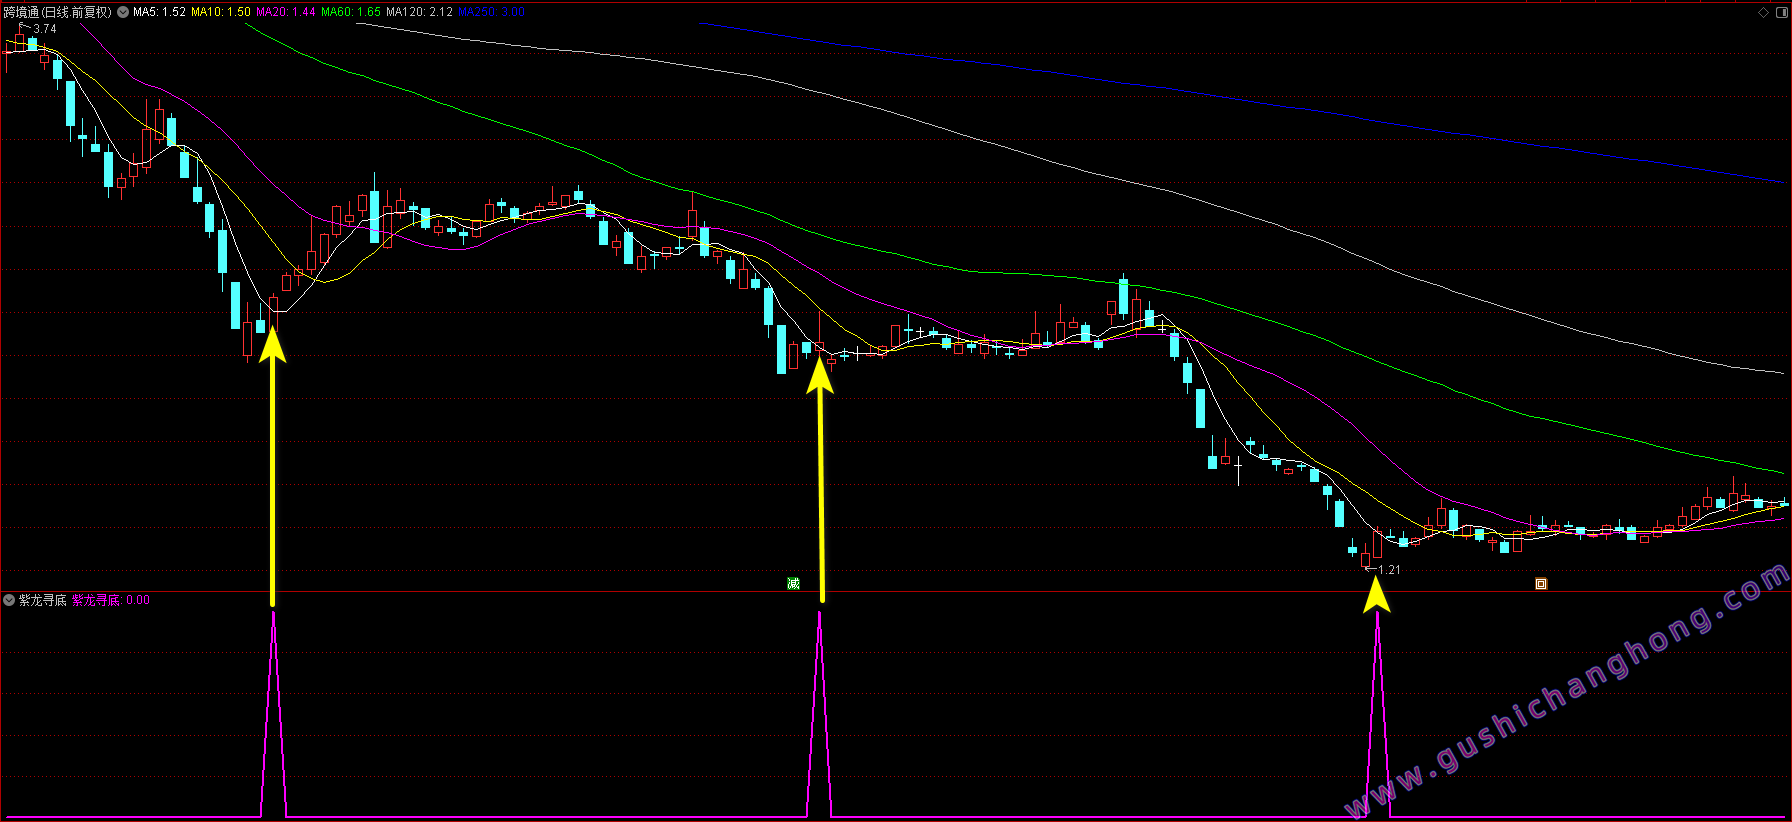Click the white 紫龙寻底 indicator name
Screen dimensions: 1792x822
(43, 600)
